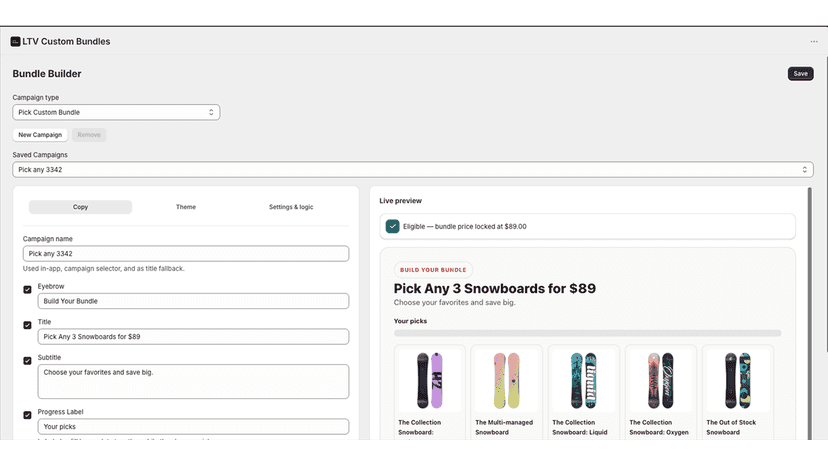This screenshot has width=828, height=466.
Task: Click the BUILD YOUR BUNDLE eyebrow badge
Action: point(433,270)
